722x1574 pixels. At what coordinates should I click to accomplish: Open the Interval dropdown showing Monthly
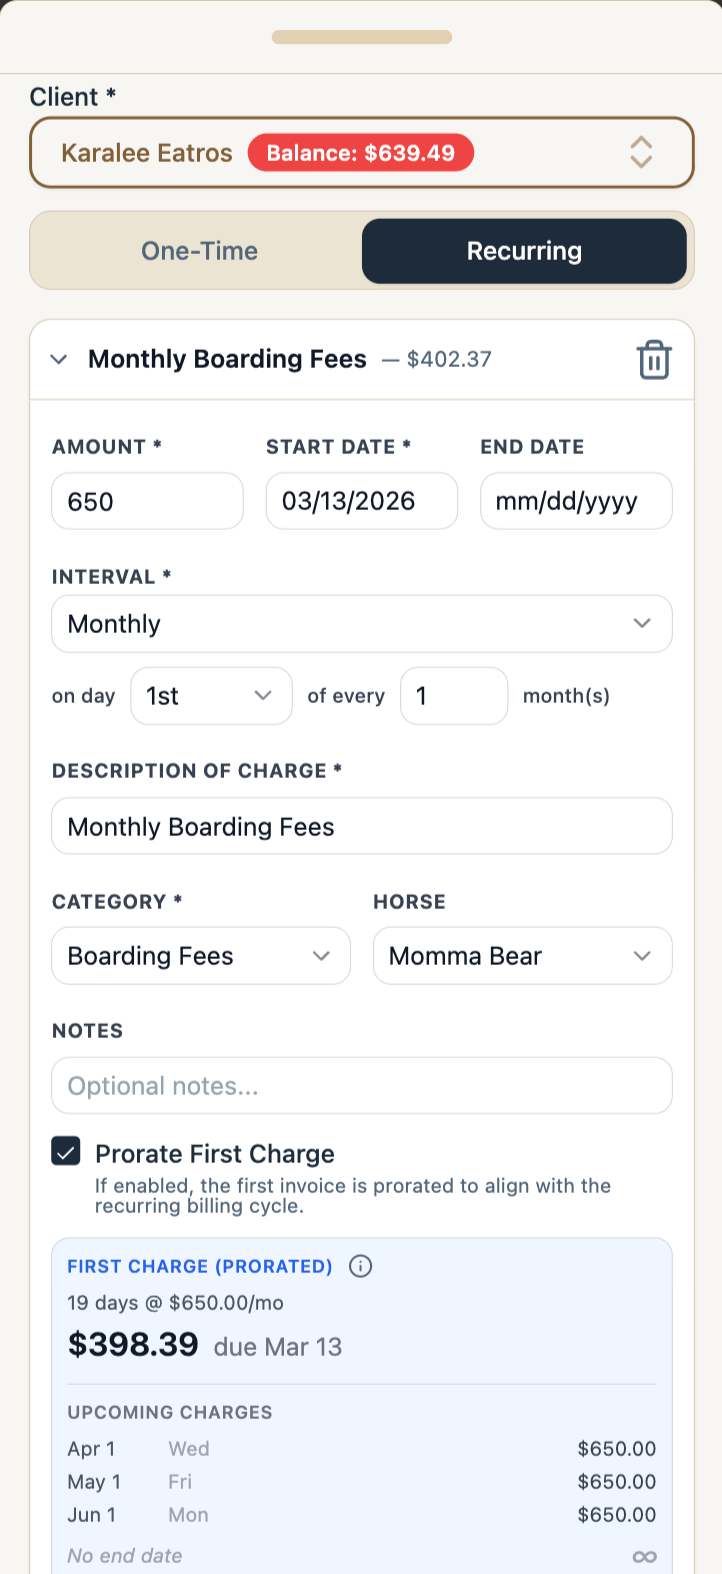coord(361,623)
